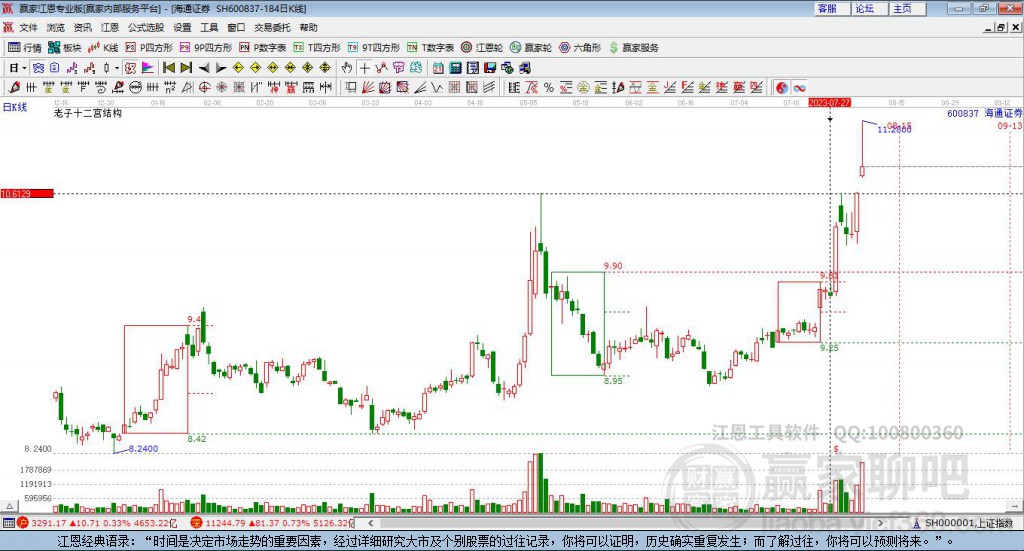Select the red pencil drawing tool
The image size is (1024, 551).
14,87
